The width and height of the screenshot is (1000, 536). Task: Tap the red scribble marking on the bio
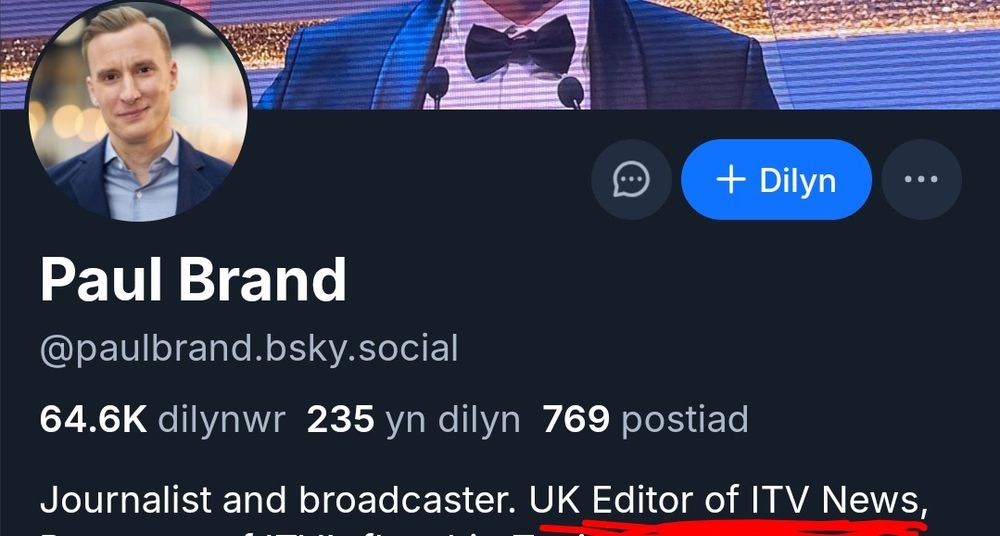tap(733, 528)
